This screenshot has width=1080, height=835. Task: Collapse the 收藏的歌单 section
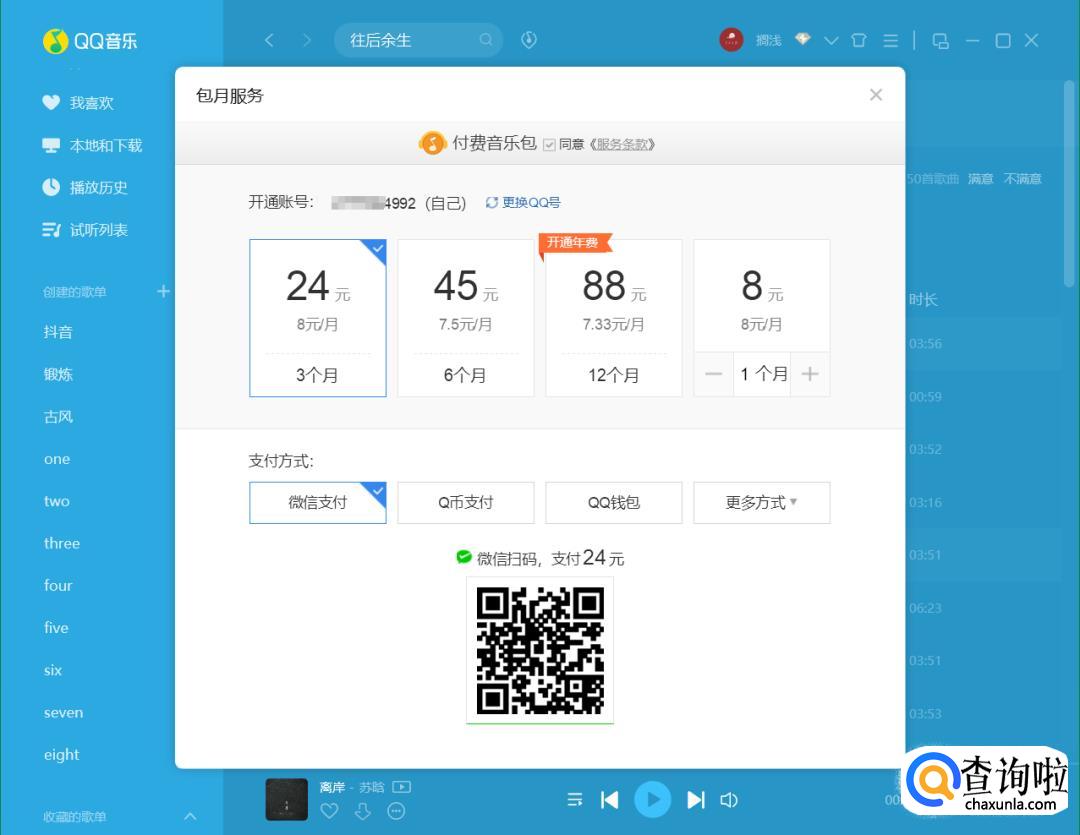tap(190, 816)
